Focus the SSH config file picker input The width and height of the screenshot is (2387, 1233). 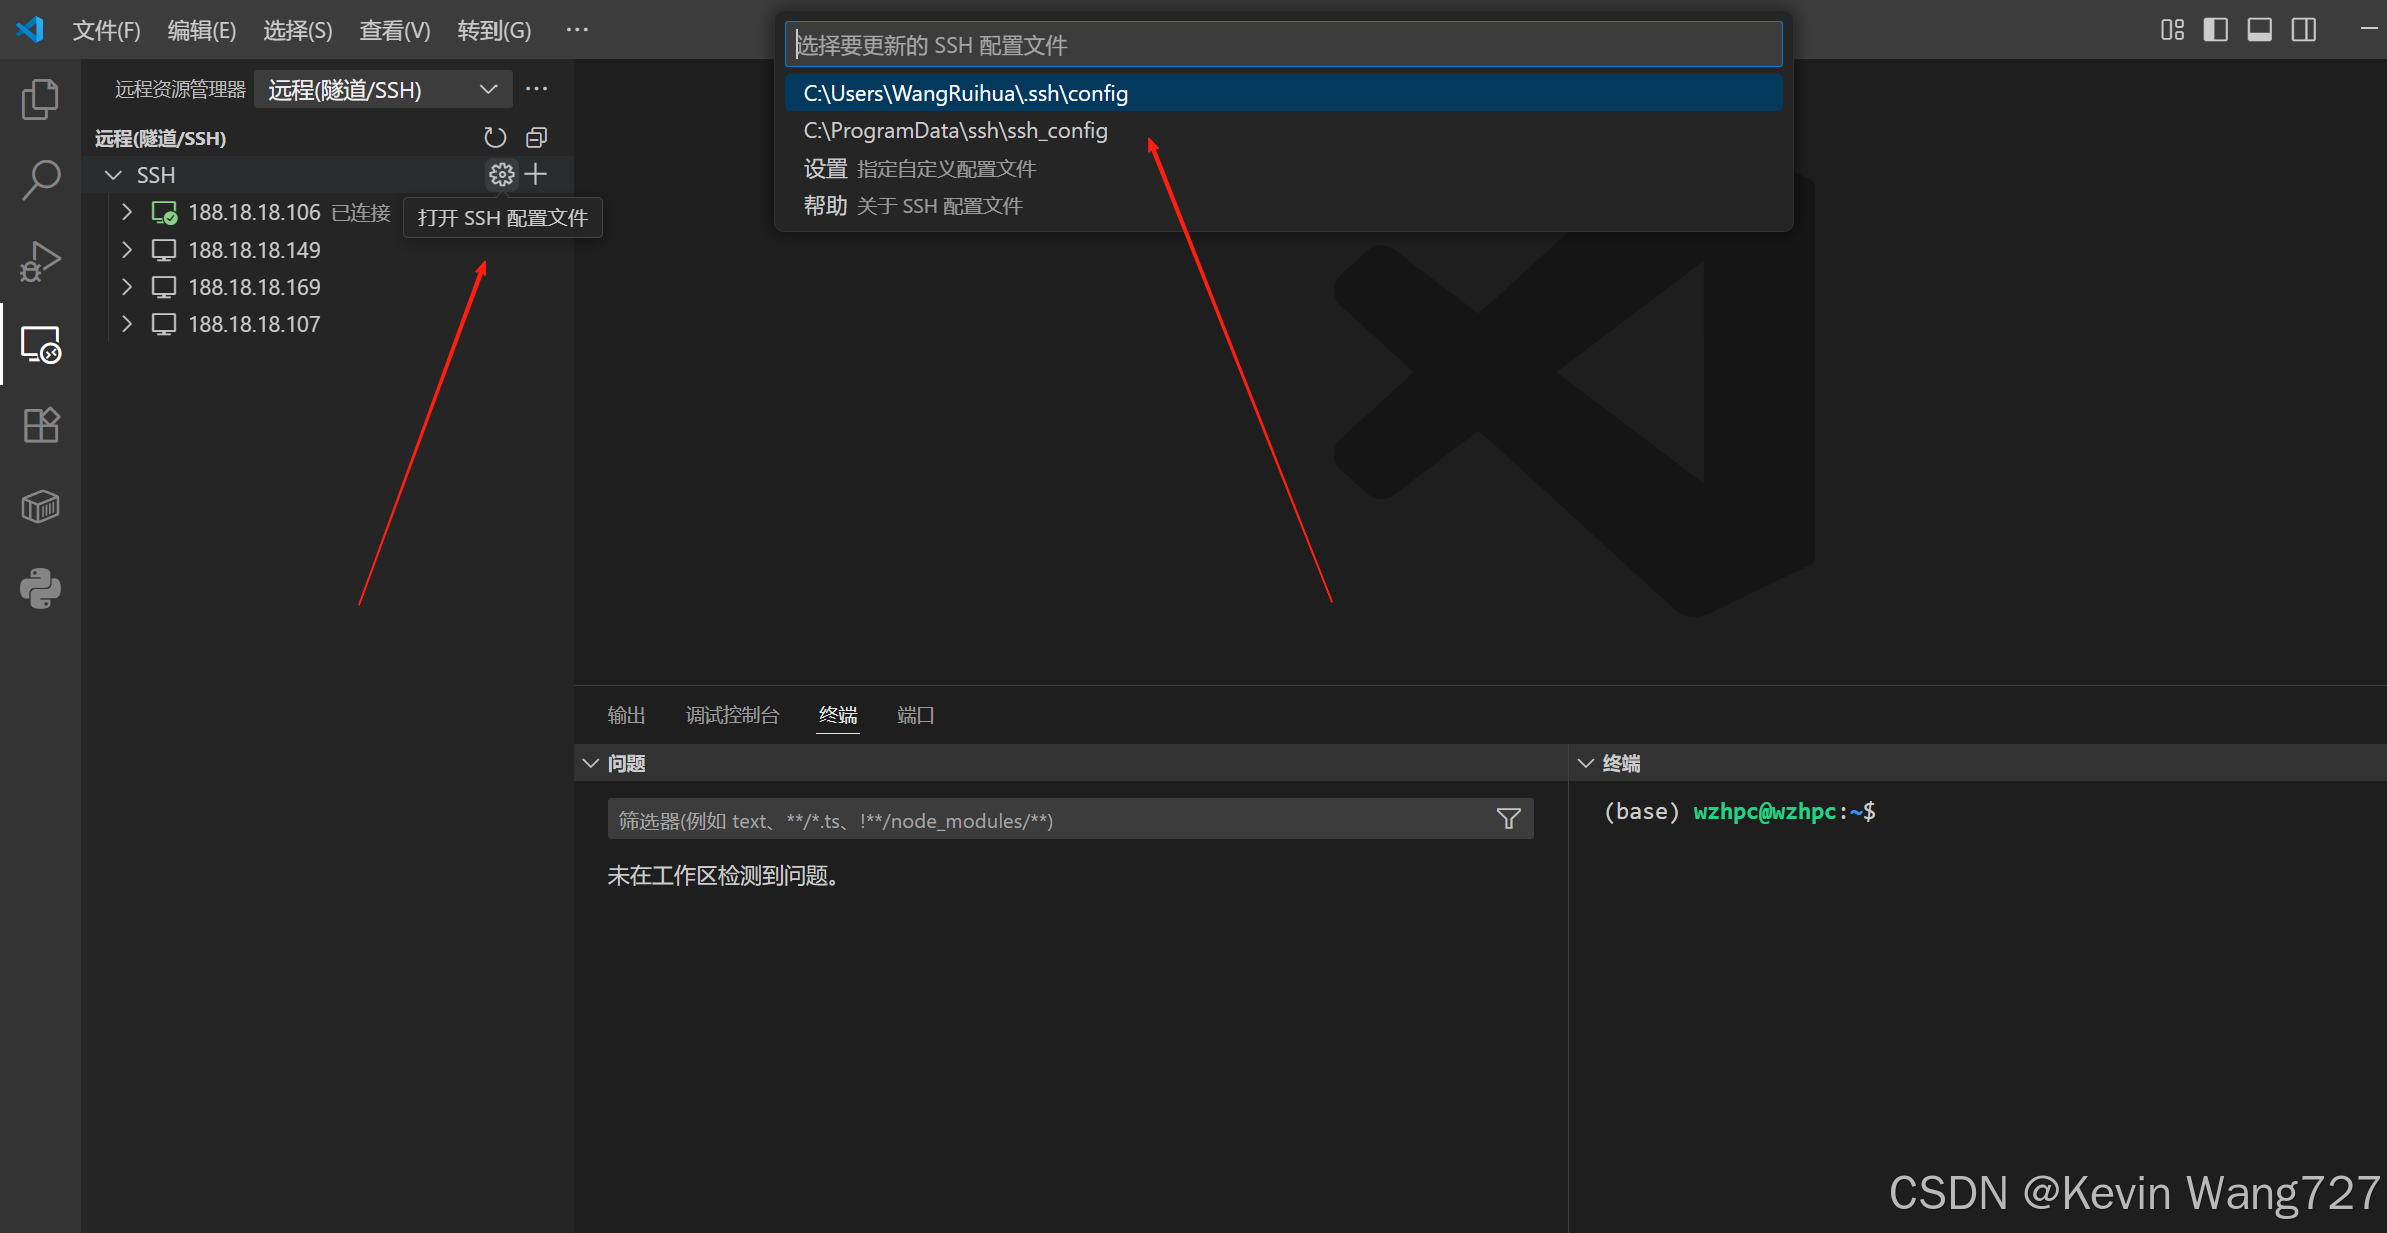pyautogui.click(x=1283, y=45)
